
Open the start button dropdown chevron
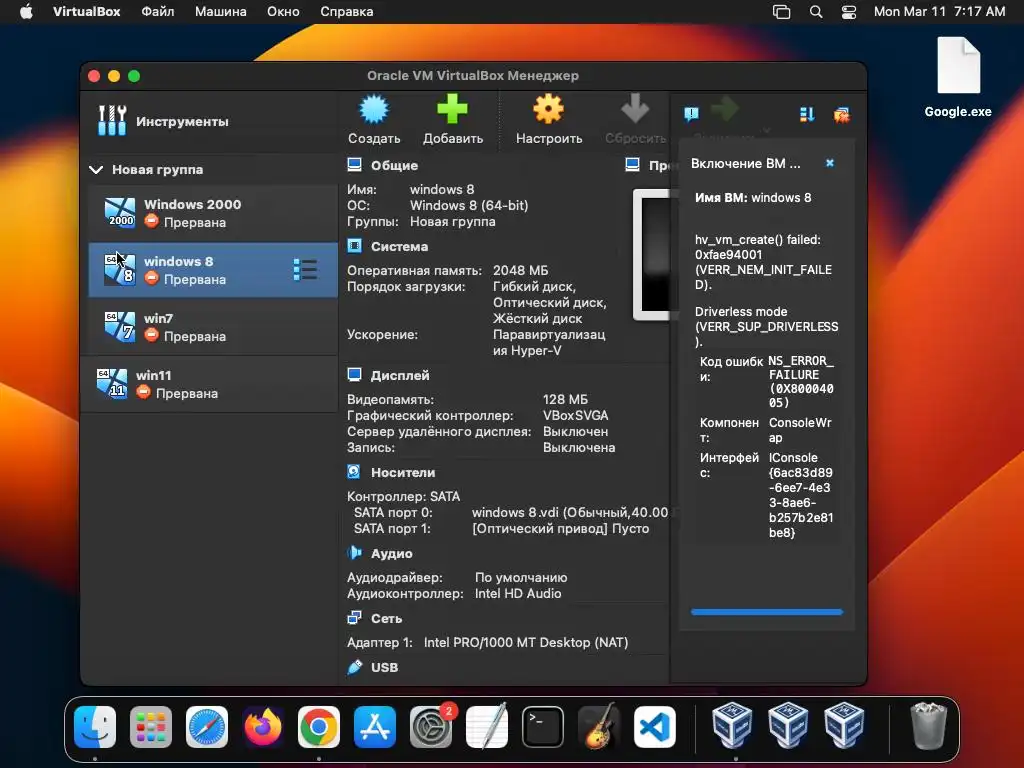766,131
